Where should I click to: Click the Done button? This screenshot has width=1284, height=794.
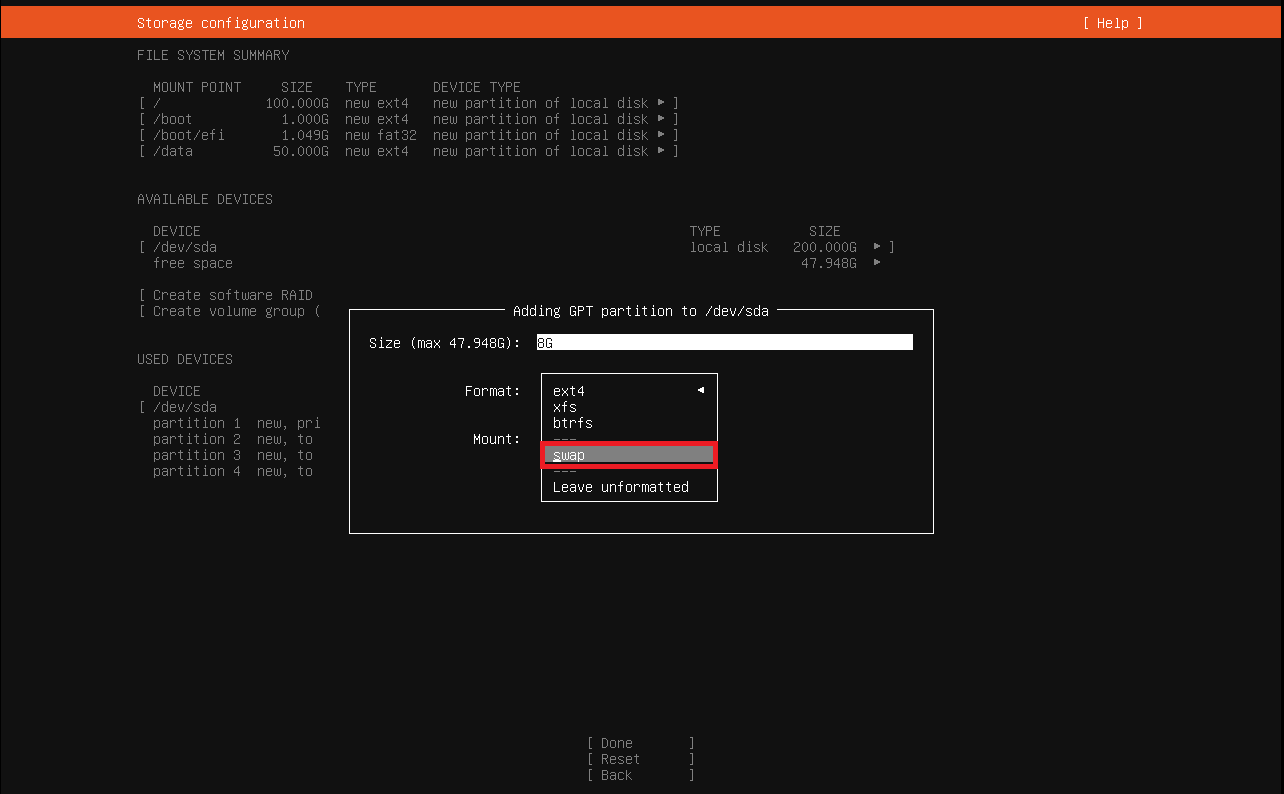[x=641, y=743]
